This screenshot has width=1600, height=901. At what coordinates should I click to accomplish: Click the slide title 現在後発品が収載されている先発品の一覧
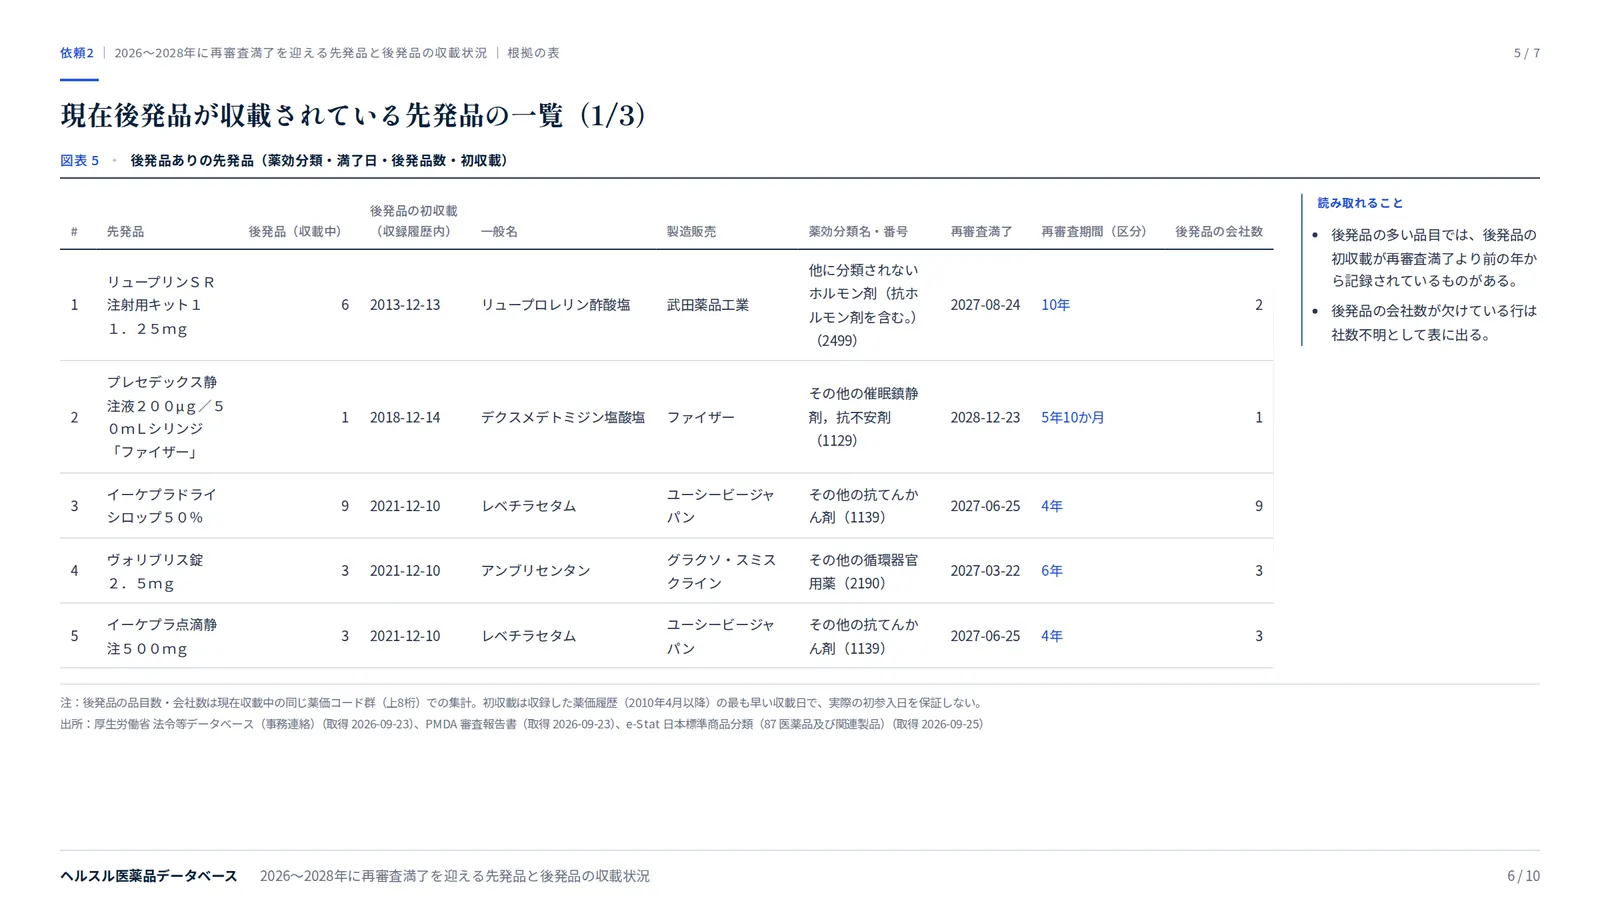coord(353,115)
